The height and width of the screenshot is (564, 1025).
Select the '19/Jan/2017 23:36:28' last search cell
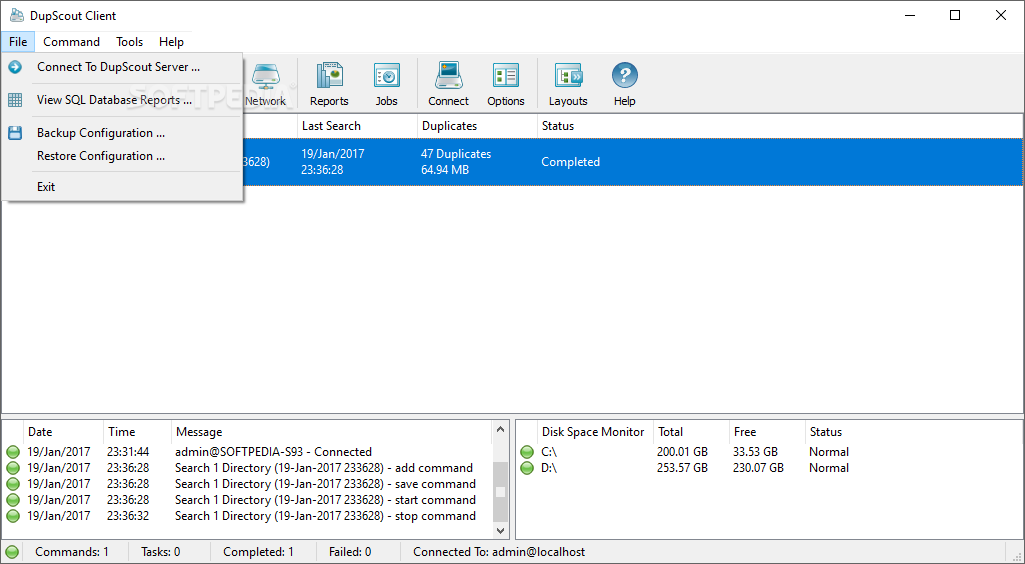coord(333,162)
